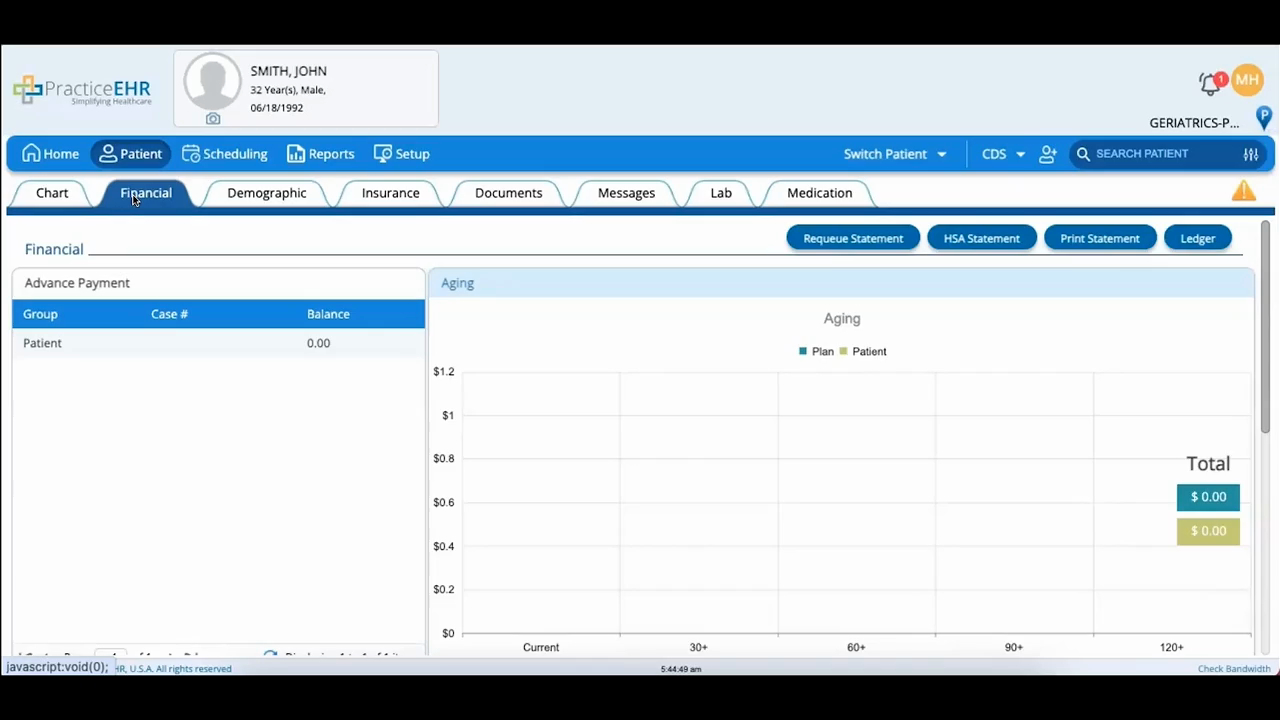Select the Financial tab
Screen dimensions: 1280x720
(x=146, y=193)
